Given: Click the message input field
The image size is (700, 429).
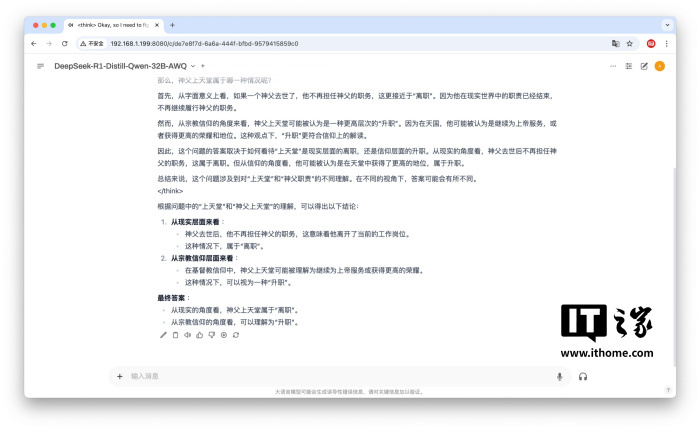Looking at the screenshot, I should (x=330, y=376).
